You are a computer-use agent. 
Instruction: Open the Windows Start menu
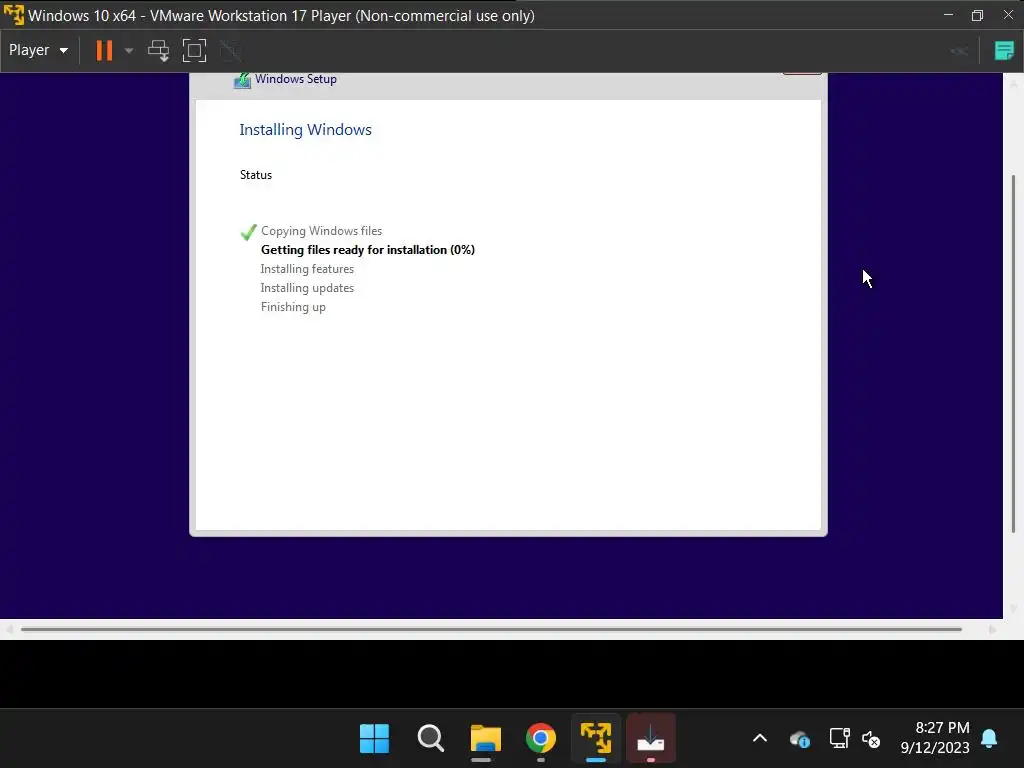(x=374, y=739)
